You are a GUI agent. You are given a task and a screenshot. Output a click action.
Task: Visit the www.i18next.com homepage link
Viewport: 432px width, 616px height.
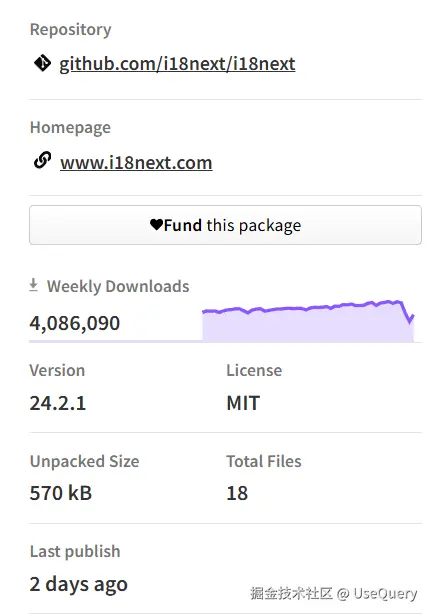click(x=136, y=162)
